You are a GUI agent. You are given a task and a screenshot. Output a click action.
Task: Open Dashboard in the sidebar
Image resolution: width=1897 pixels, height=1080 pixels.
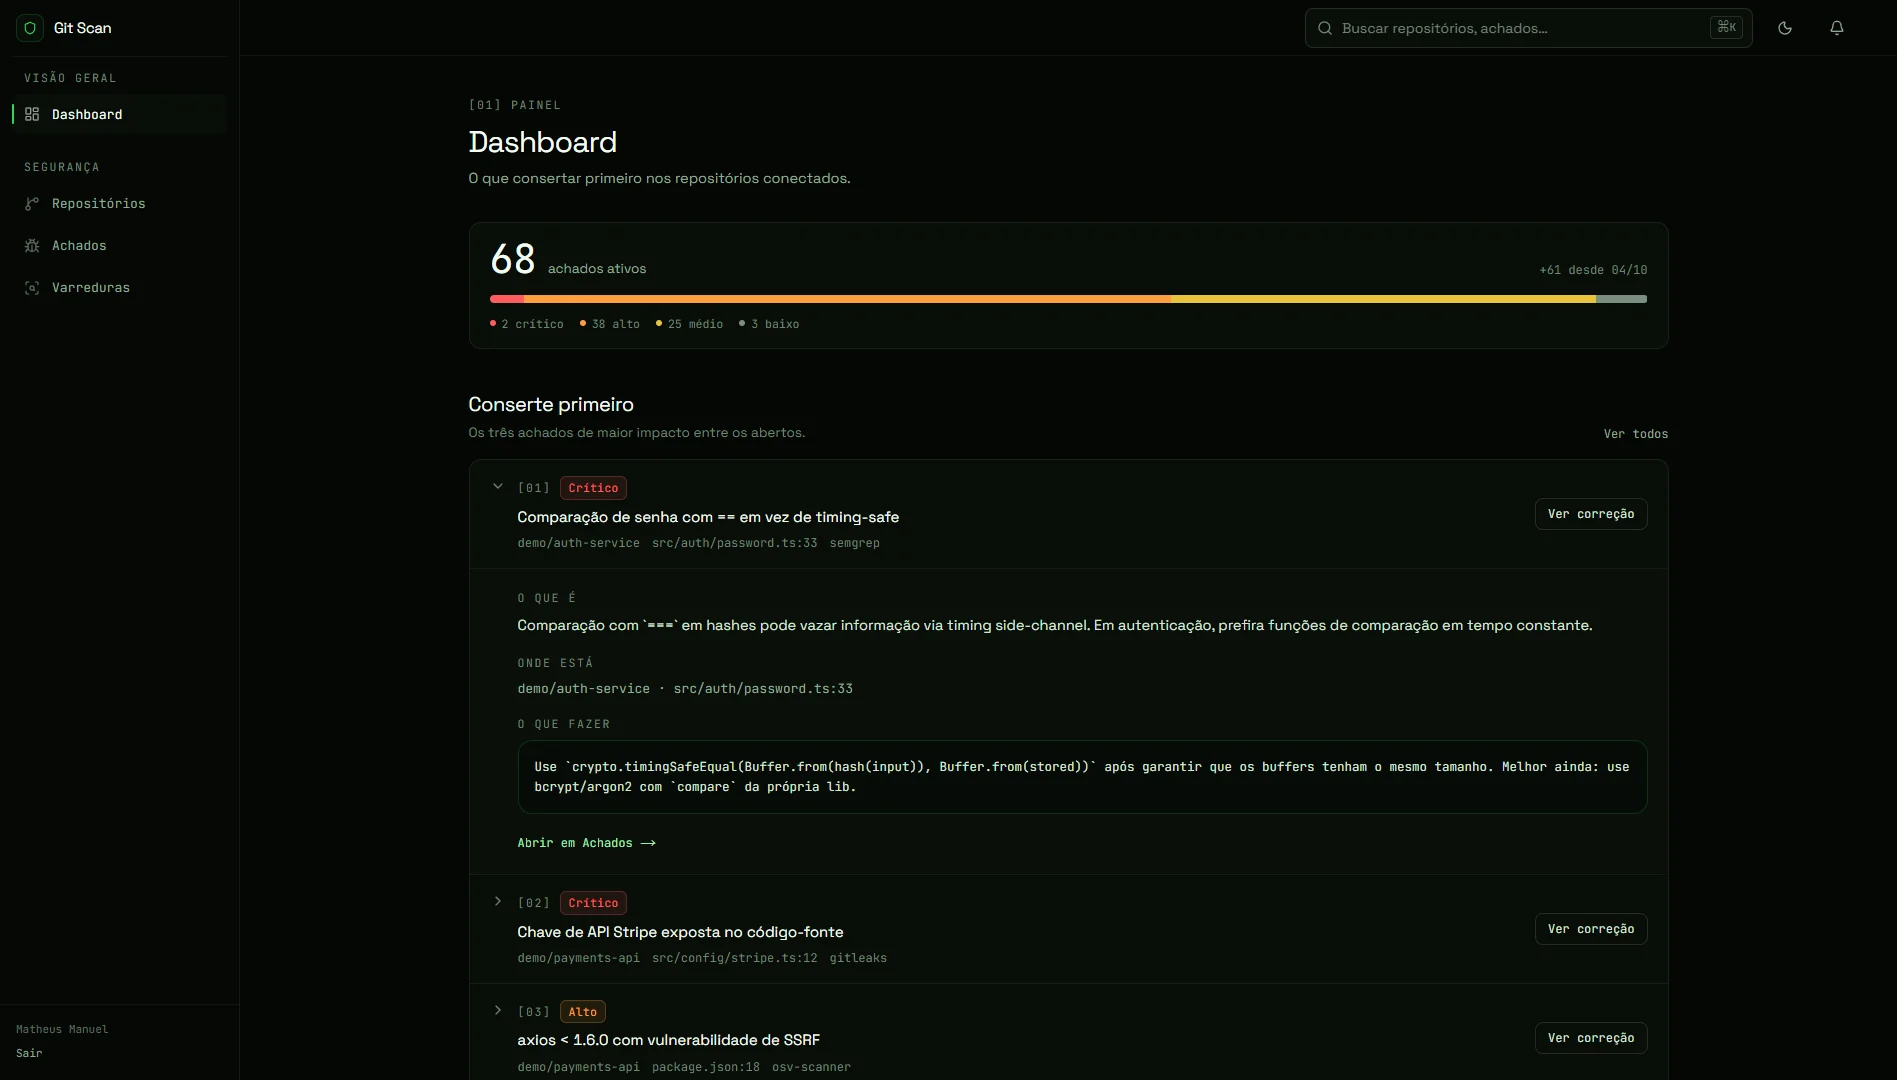(120, 114)
